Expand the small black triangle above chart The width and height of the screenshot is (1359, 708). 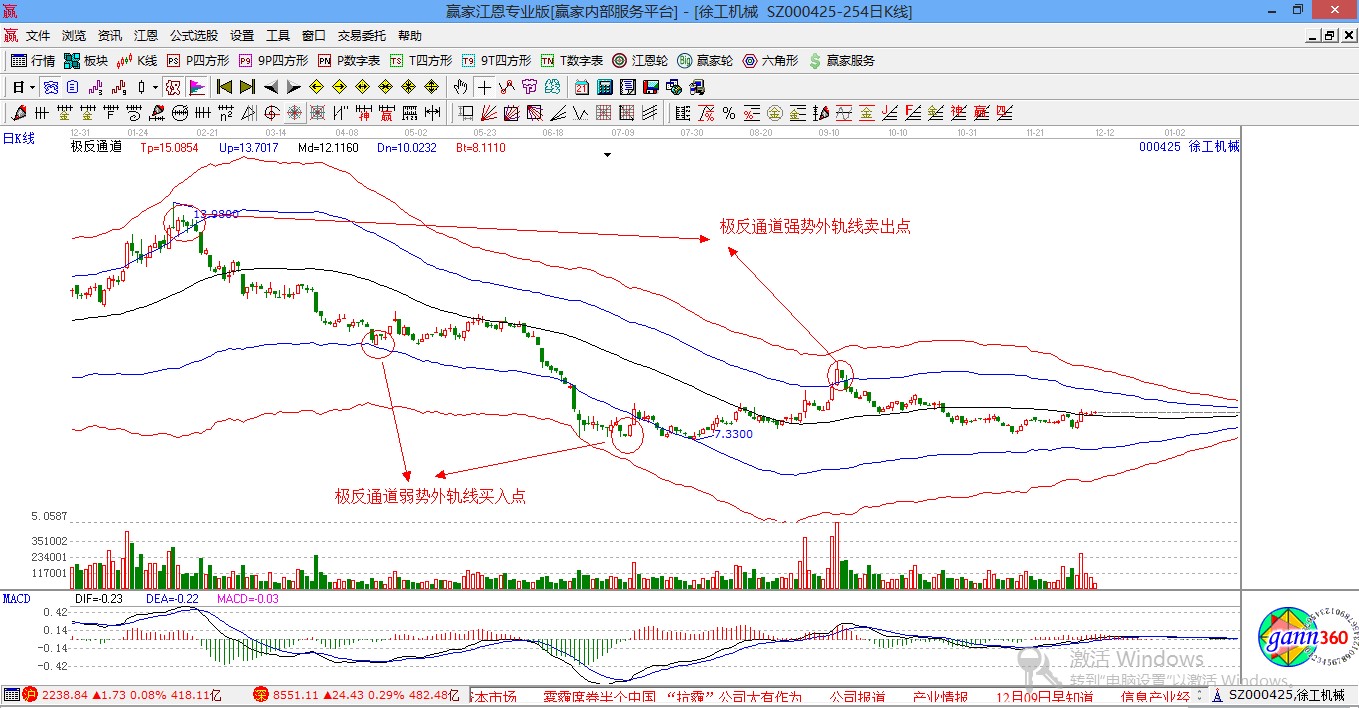607,156
